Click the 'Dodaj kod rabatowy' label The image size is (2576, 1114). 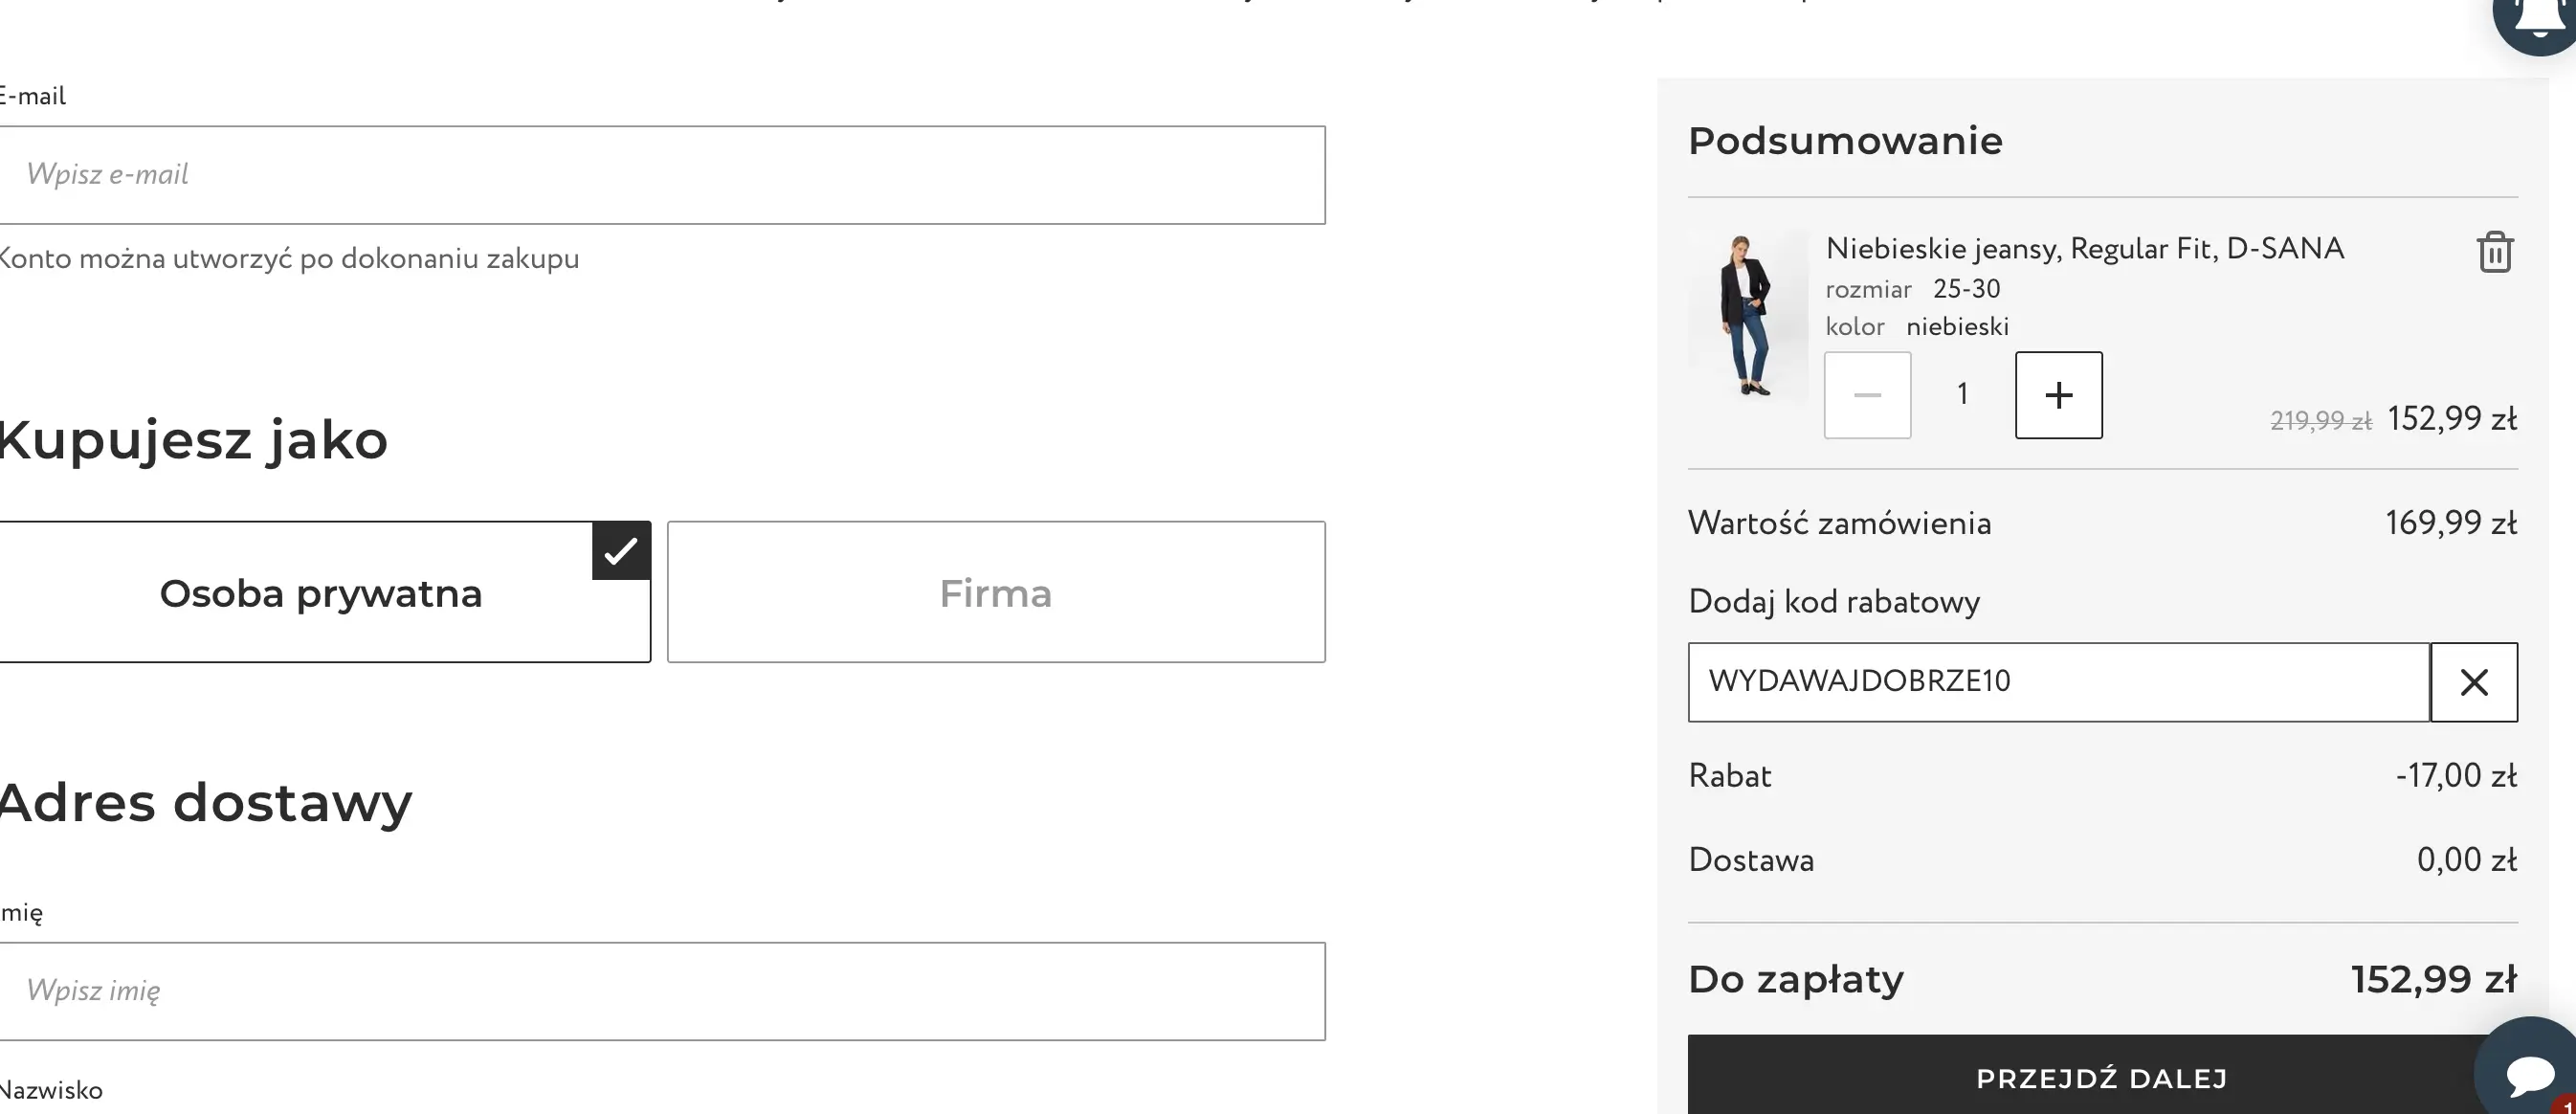(x=1833, y=602)
